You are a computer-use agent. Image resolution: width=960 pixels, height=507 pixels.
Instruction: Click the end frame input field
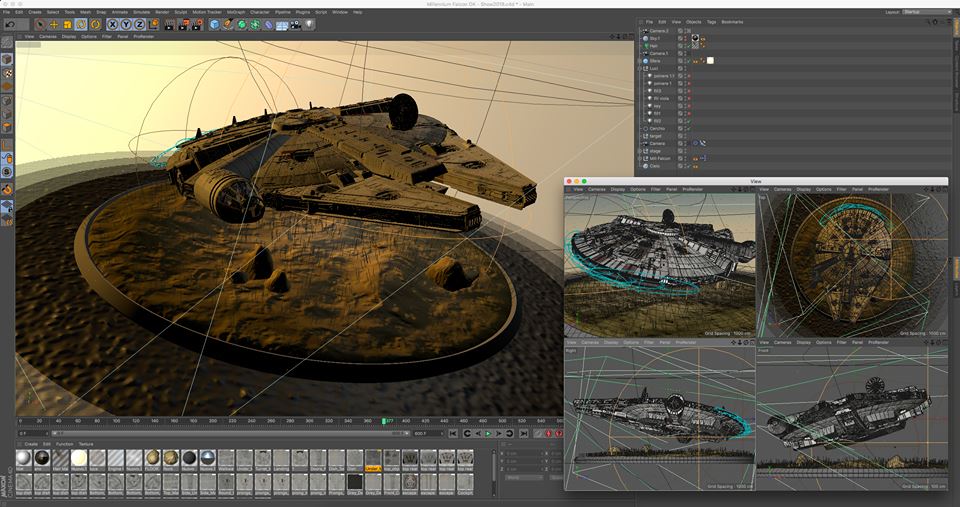click(x=429, y=434)
